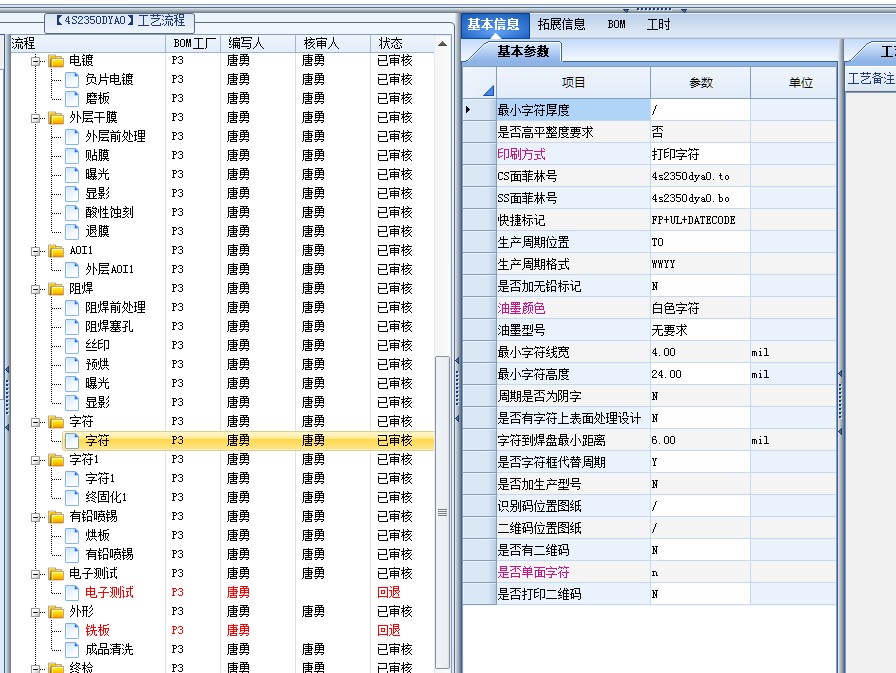Click the 贴膜 document icon
Viewport: 896px width, 673px height.
72,155
